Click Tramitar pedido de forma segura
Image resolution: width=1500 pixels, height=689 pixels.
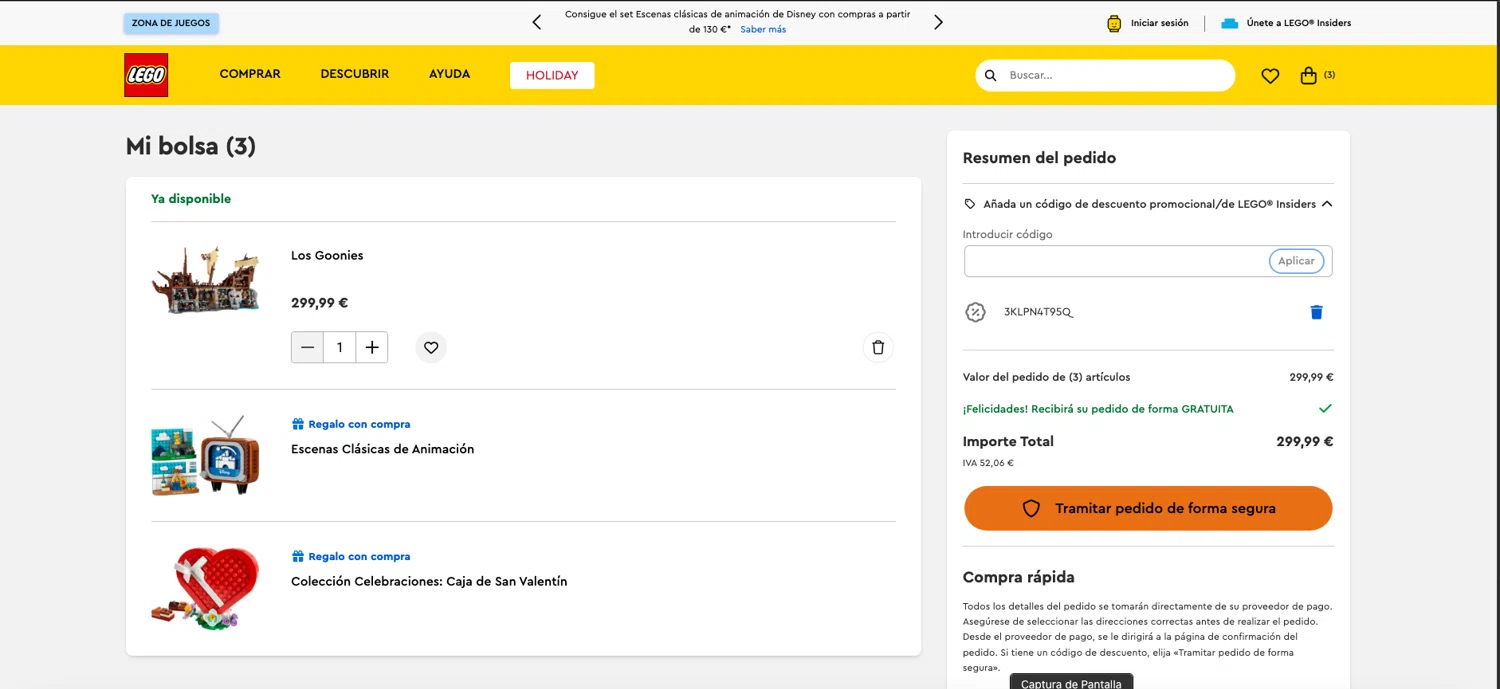coord(1148,508)
